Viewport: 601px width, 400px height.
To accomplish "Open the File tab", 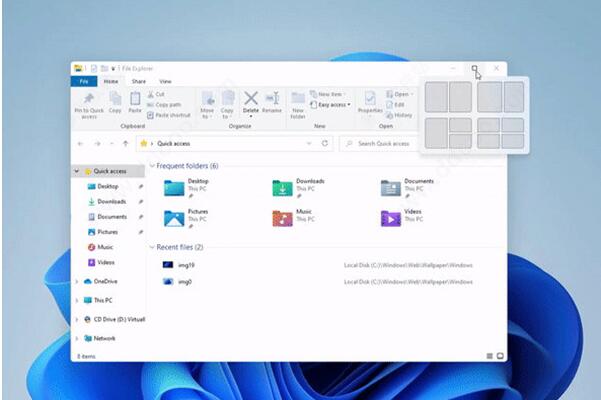I will coord(84,81).
